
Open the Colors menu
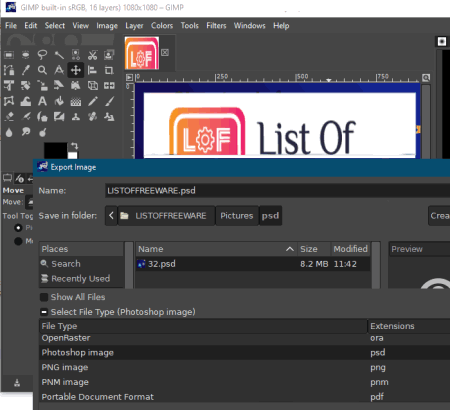[162, 26]
